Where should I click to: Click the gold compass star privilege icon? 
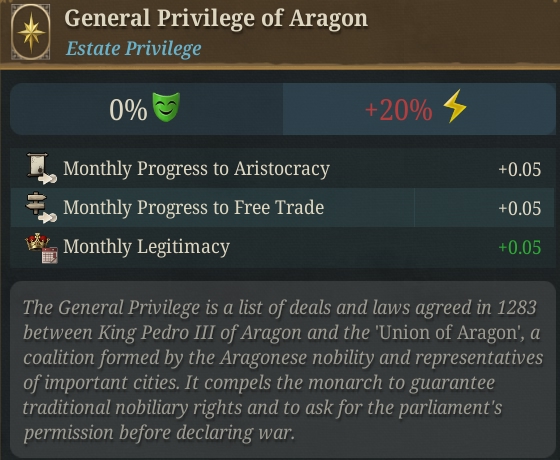pyautogui.click(x=31, y=32)
